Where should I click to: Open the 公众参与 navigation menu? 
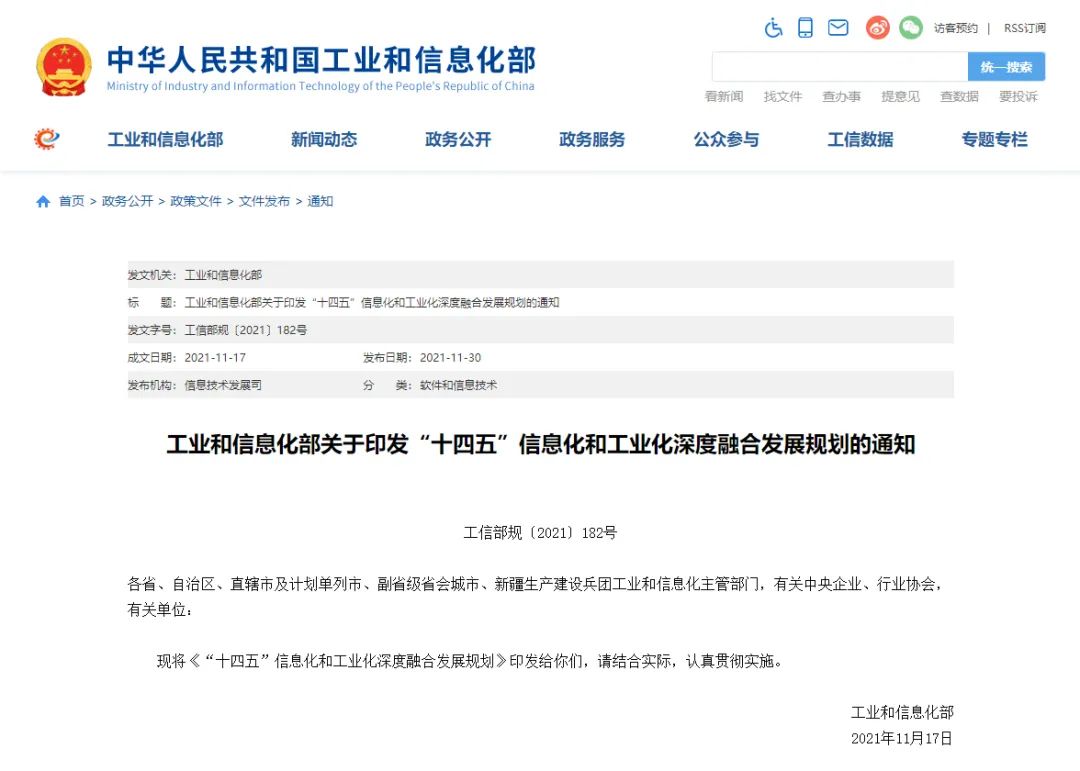pos(726,139)
